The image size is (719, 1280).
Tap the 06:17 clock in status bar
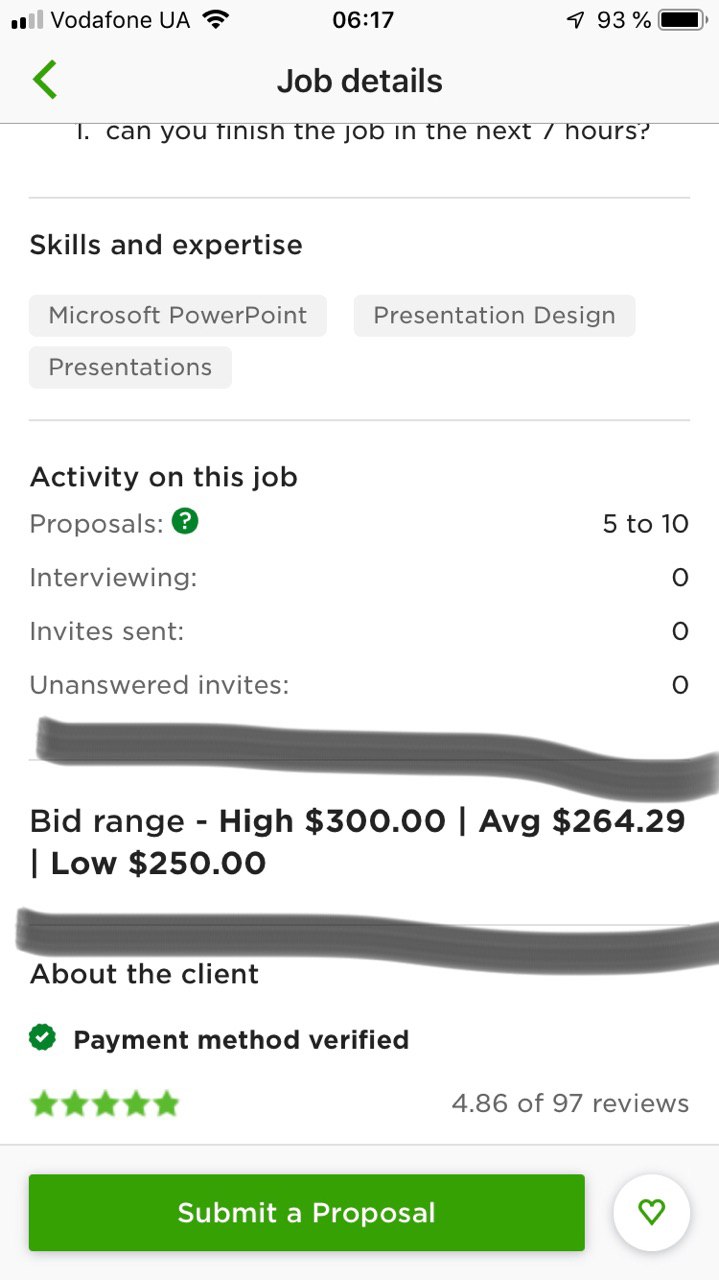pyautogui.click(x=362, y=20)
